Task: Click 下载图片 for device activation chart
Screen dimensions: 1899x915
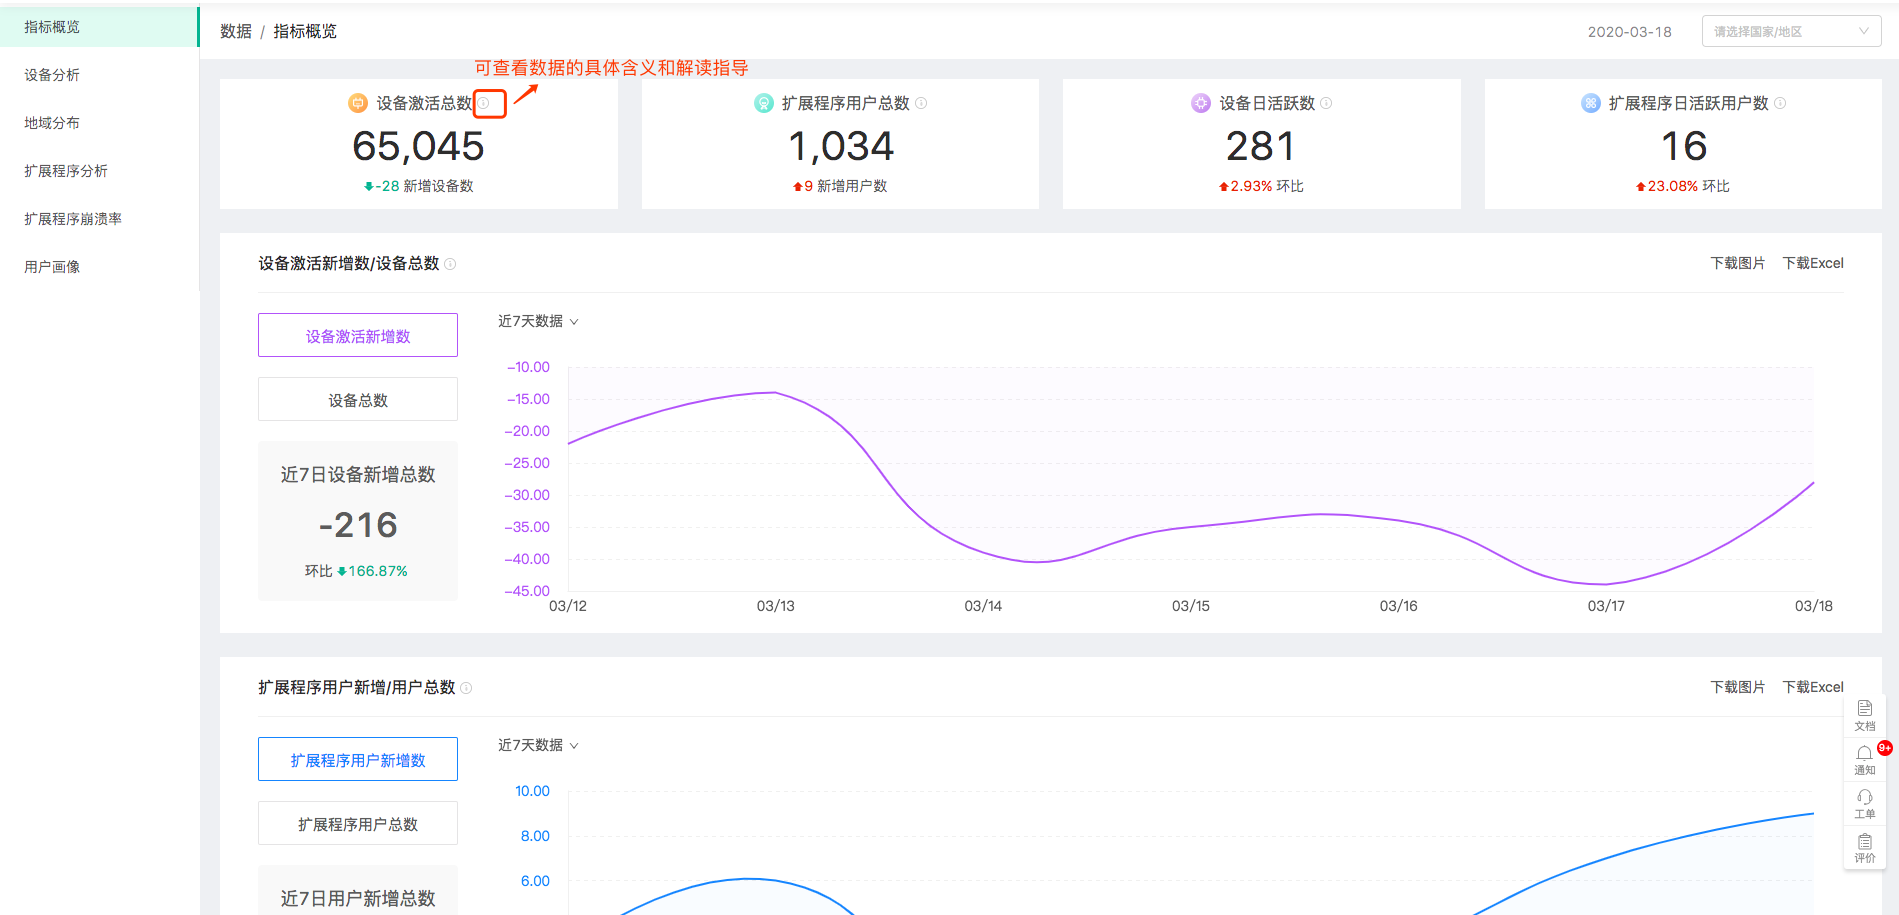Action: point(1738,263)
